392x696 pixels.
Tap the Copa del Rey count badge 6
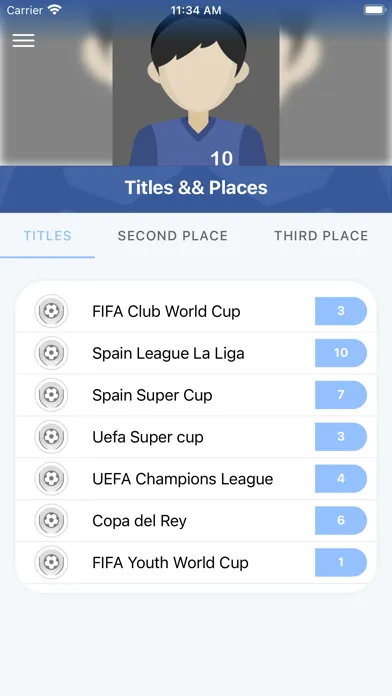pos(341,520)
